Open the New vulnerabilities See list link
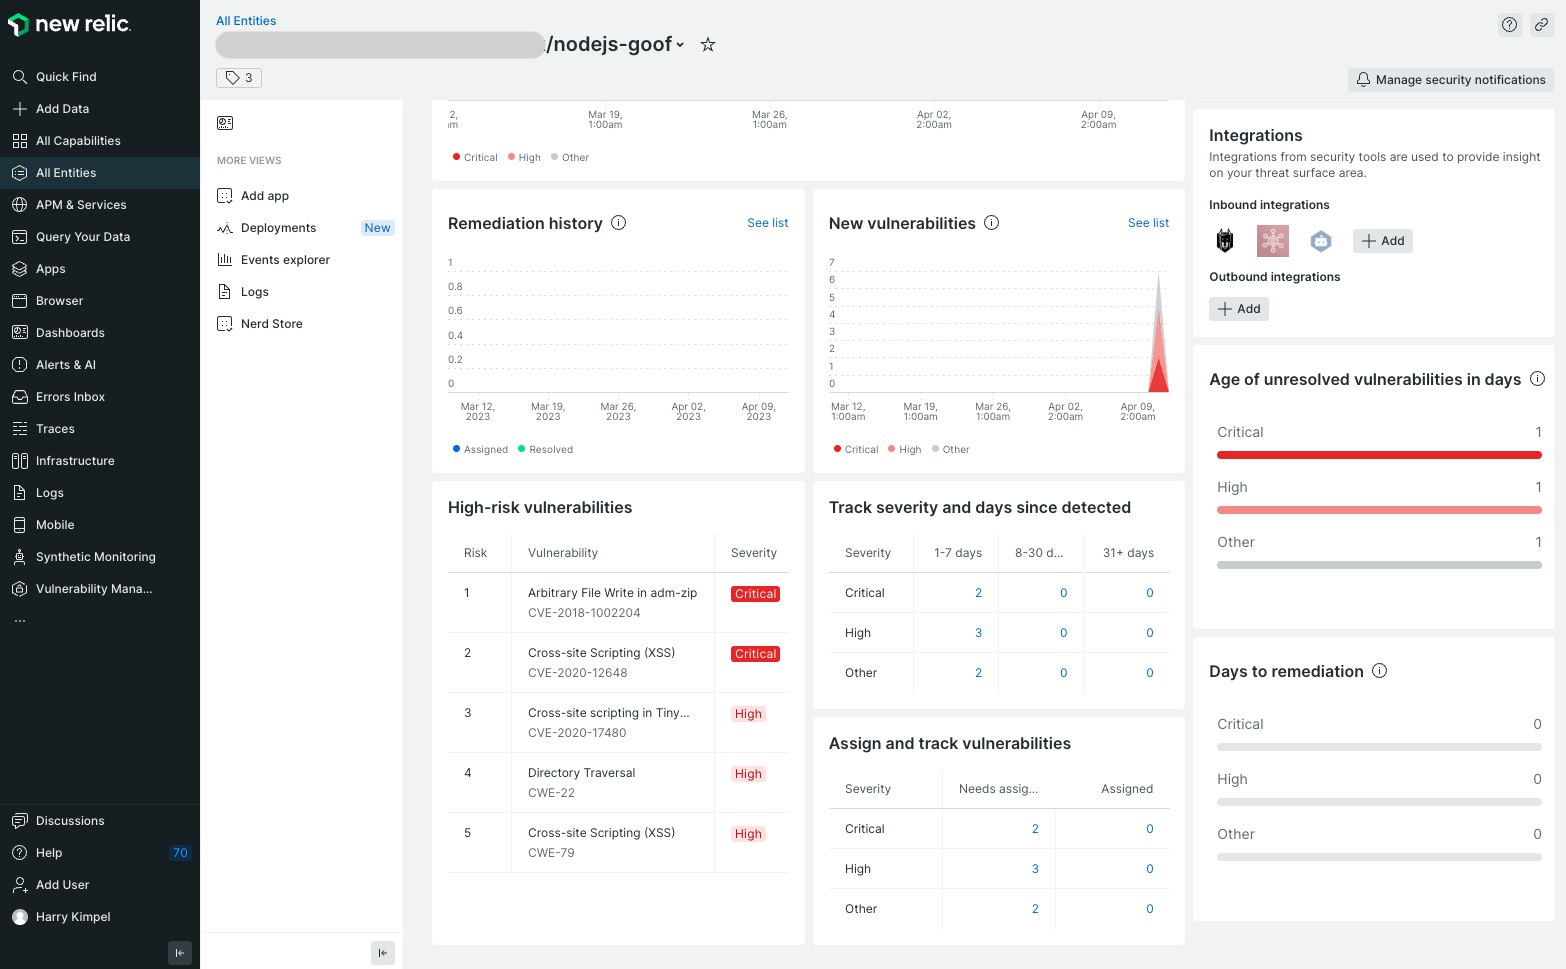This screenshot has height=969, width=1566. coord(1148,223)
